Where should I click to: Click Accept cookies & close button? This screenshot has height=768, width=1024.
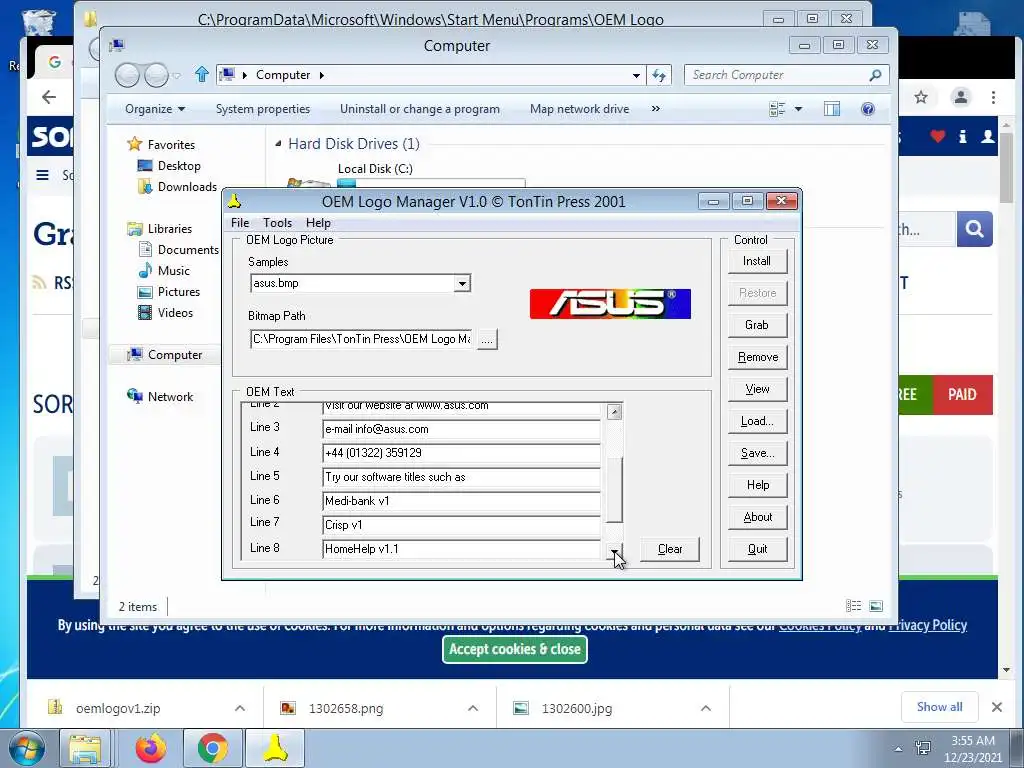[x=515, y=649]
